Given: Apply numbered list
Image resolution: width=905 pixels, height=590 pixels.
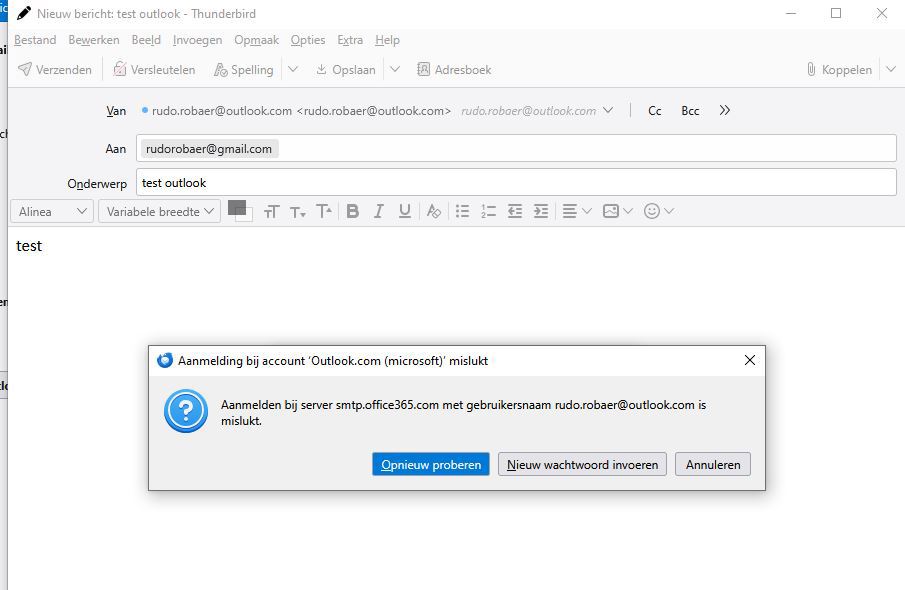Looking at the screenshot, I should pyautogui.click(x=488, y=212).
